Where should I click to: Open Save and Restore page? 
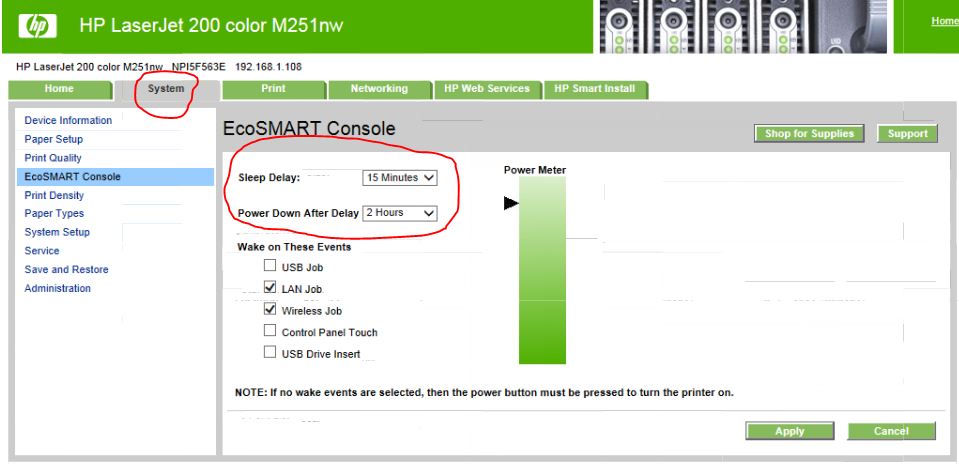coord(66,270)
